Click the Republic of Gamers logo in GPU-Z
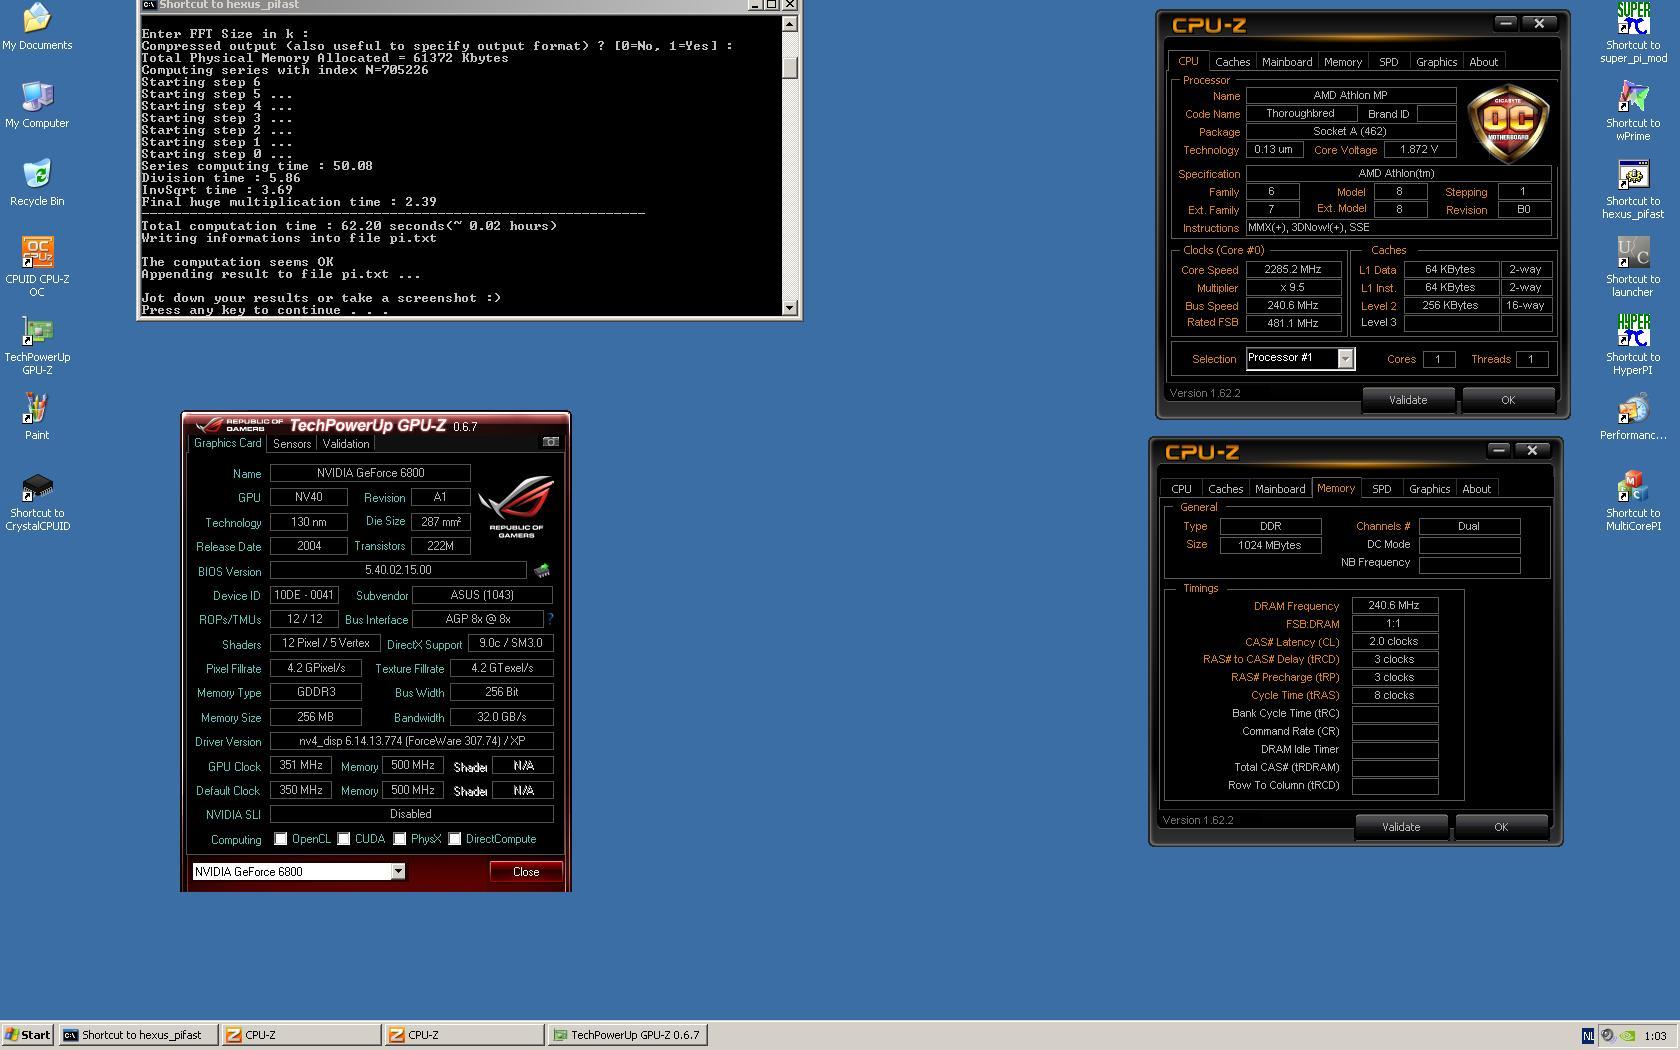The width and height of the screenshot is (1680, 1050). point(516,506)
